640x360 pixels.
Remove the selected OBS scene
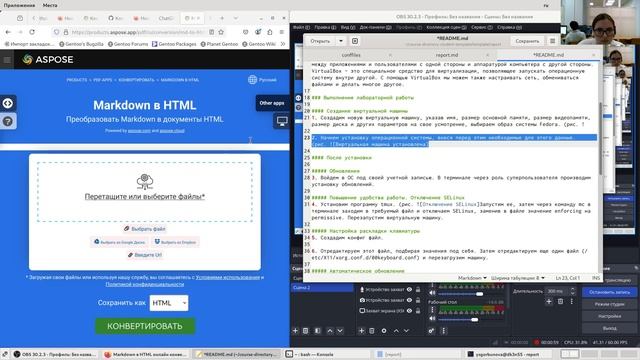[306, 331]
